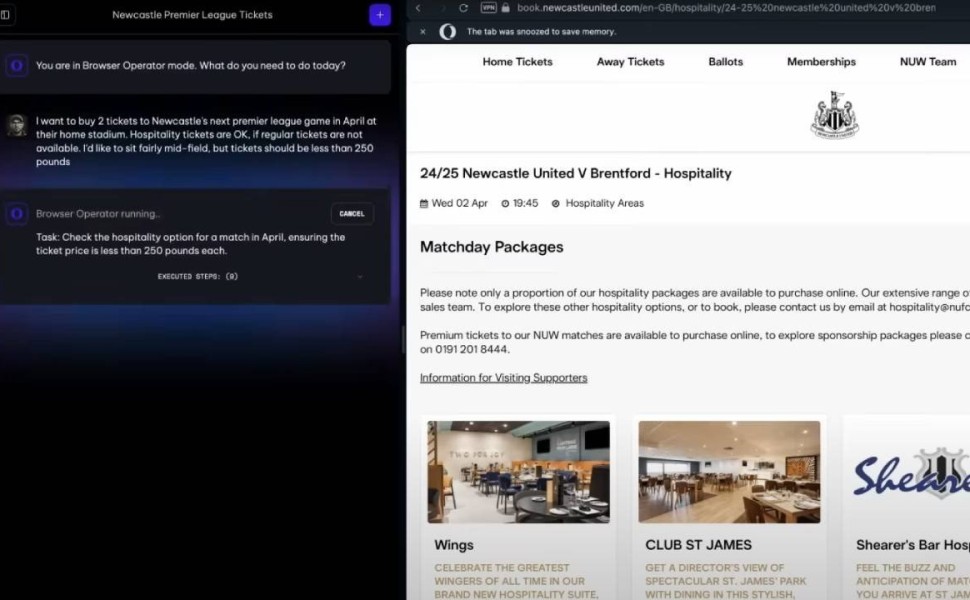Click the user avatar in chat
Image resolution: width=970 pixels, height=600 pixels.
(x=17, y=125)
